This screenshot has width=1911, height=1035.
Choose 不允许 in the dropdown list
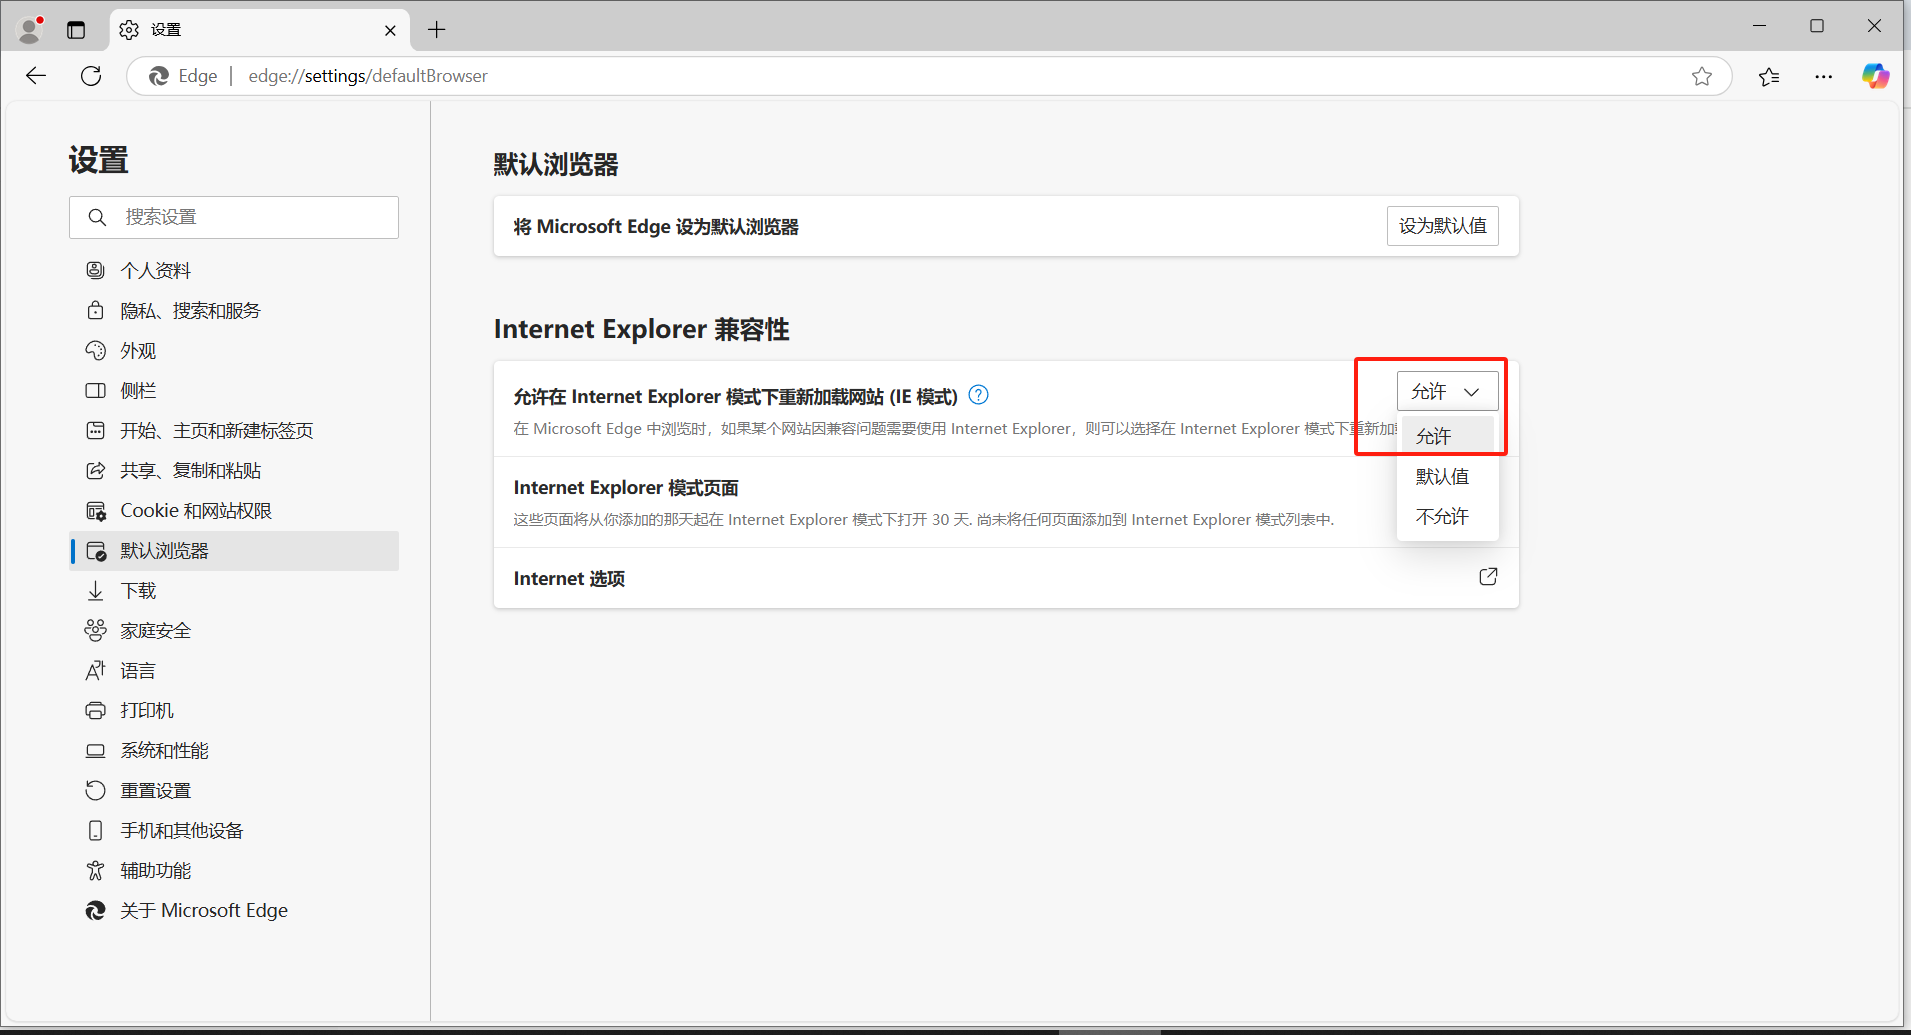[1447, 517]
